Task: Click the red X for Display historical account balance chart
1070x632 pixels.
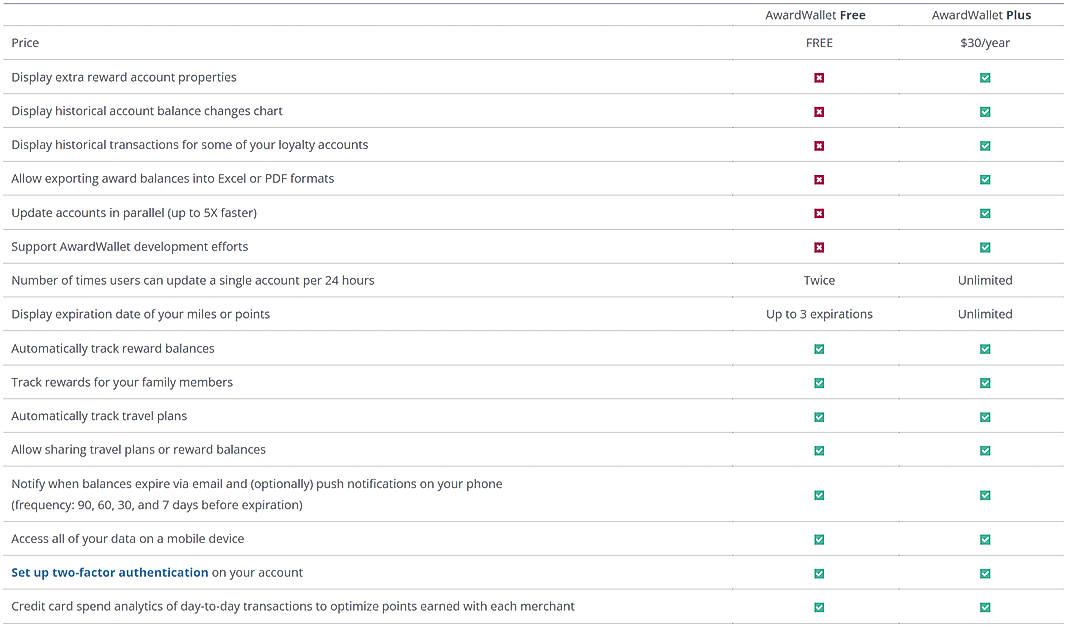Action: point(819,111)
